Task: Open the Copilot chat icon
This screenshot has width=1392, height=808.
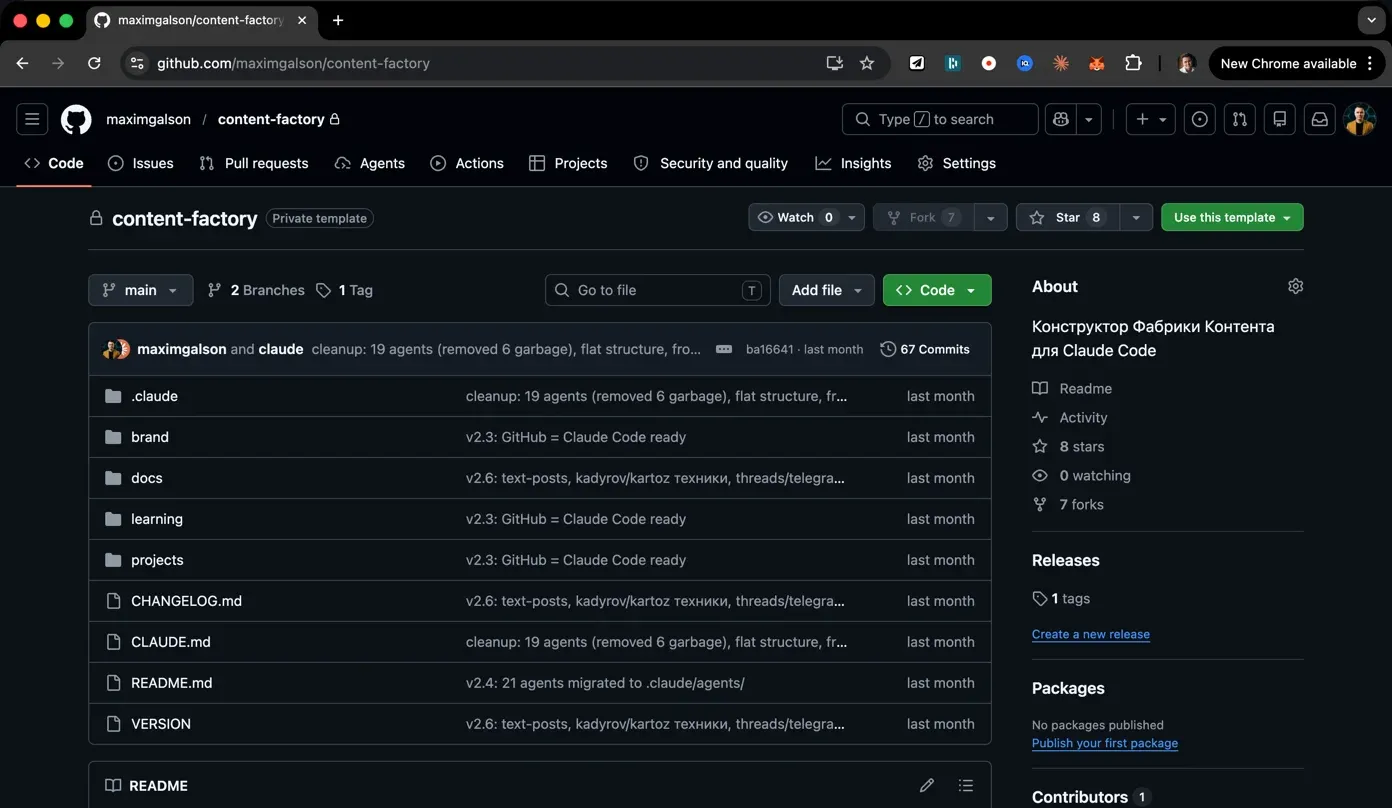Action: [x=1061, y=119]
